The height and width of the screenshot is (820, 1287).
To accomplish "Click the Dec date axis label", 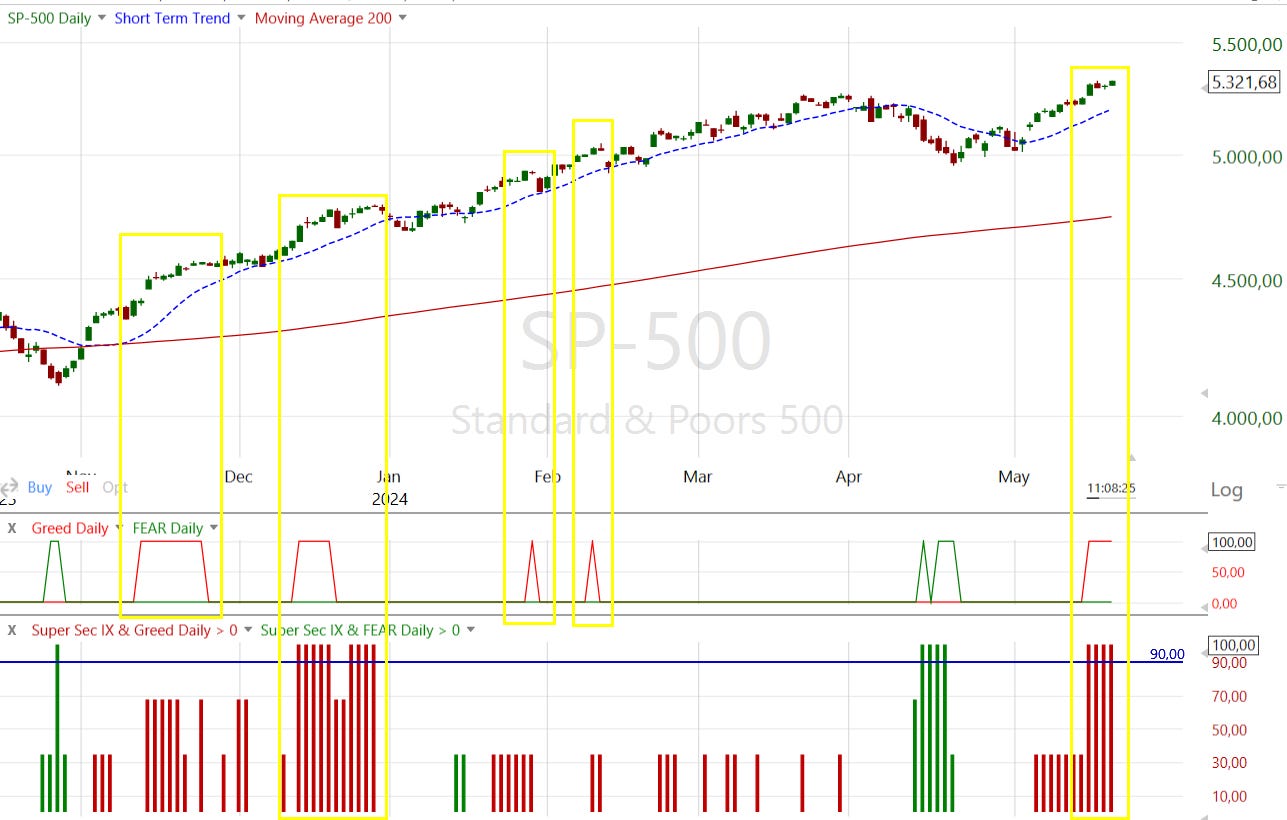I will coord(238,477).
